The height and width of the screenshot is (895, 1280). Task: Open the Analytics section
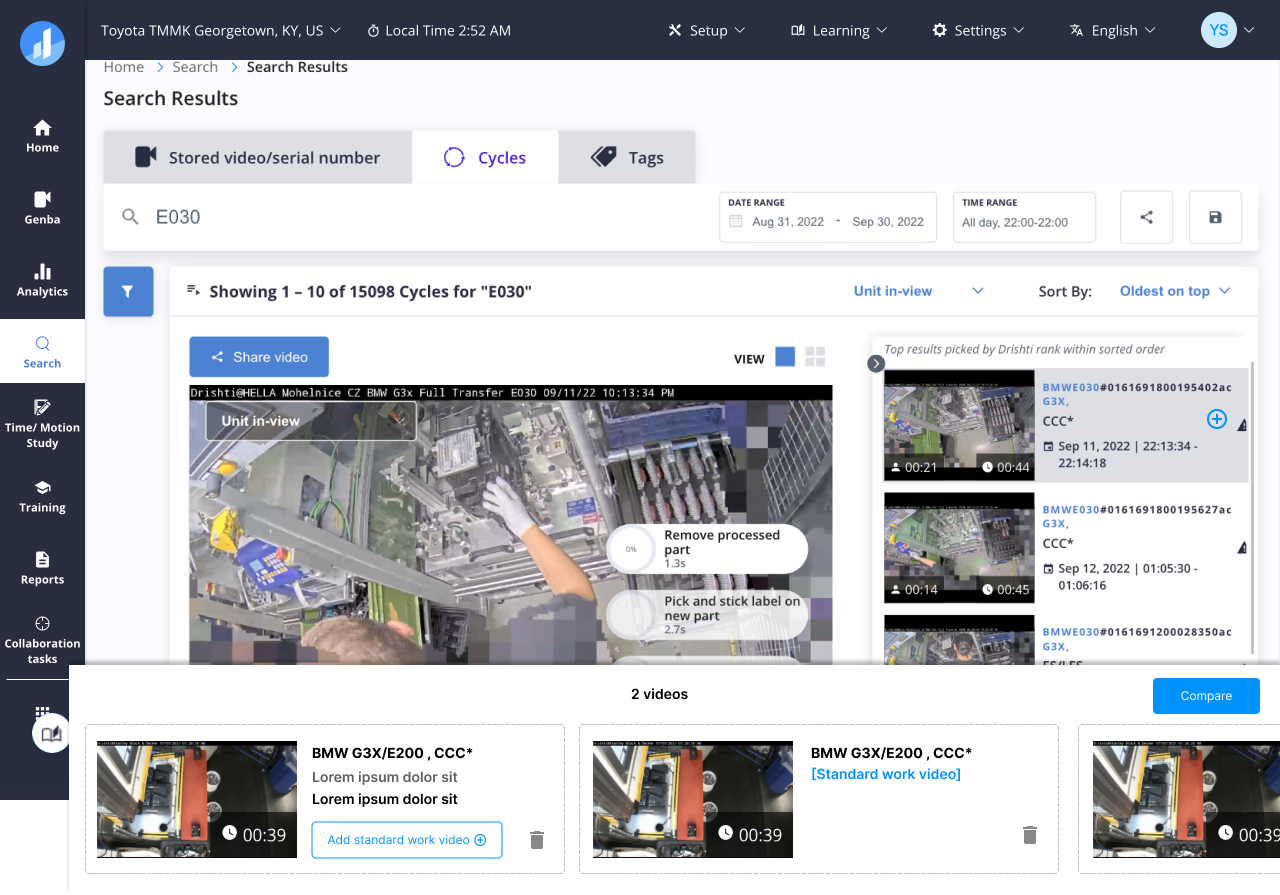(42, 280)
